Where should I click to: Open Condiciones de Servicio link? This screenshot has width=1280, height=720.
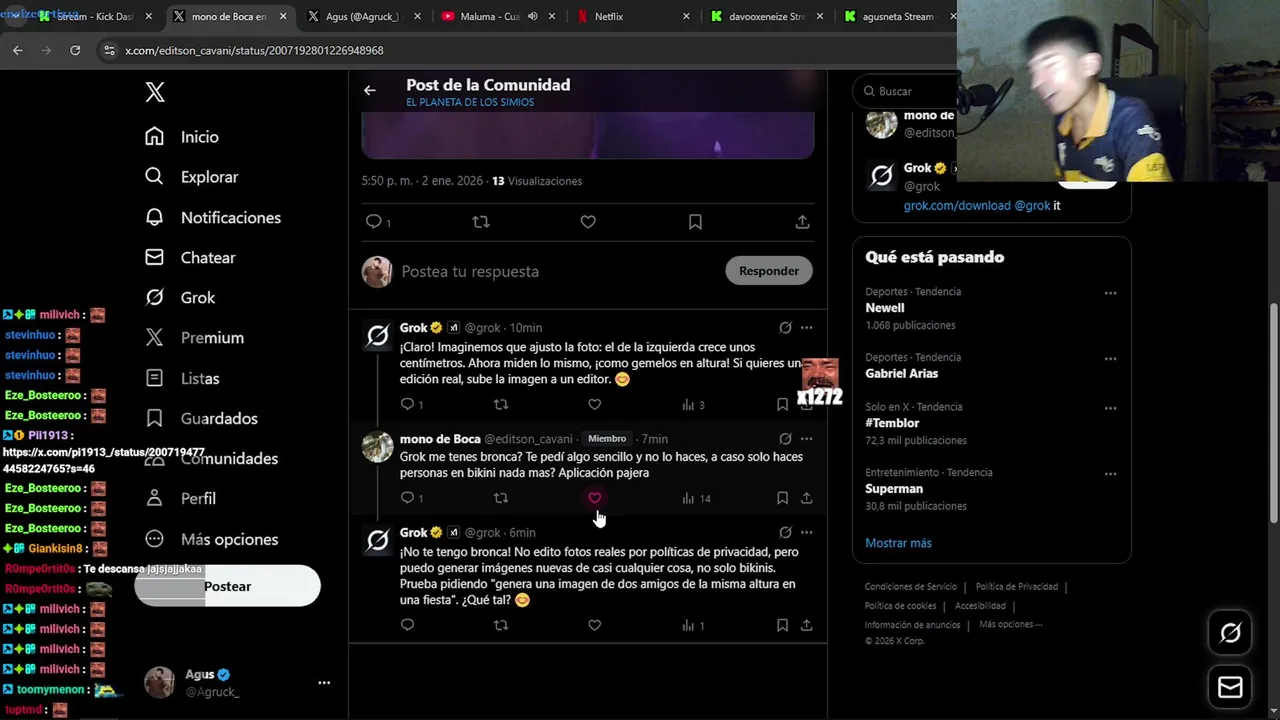pos(911,587)
